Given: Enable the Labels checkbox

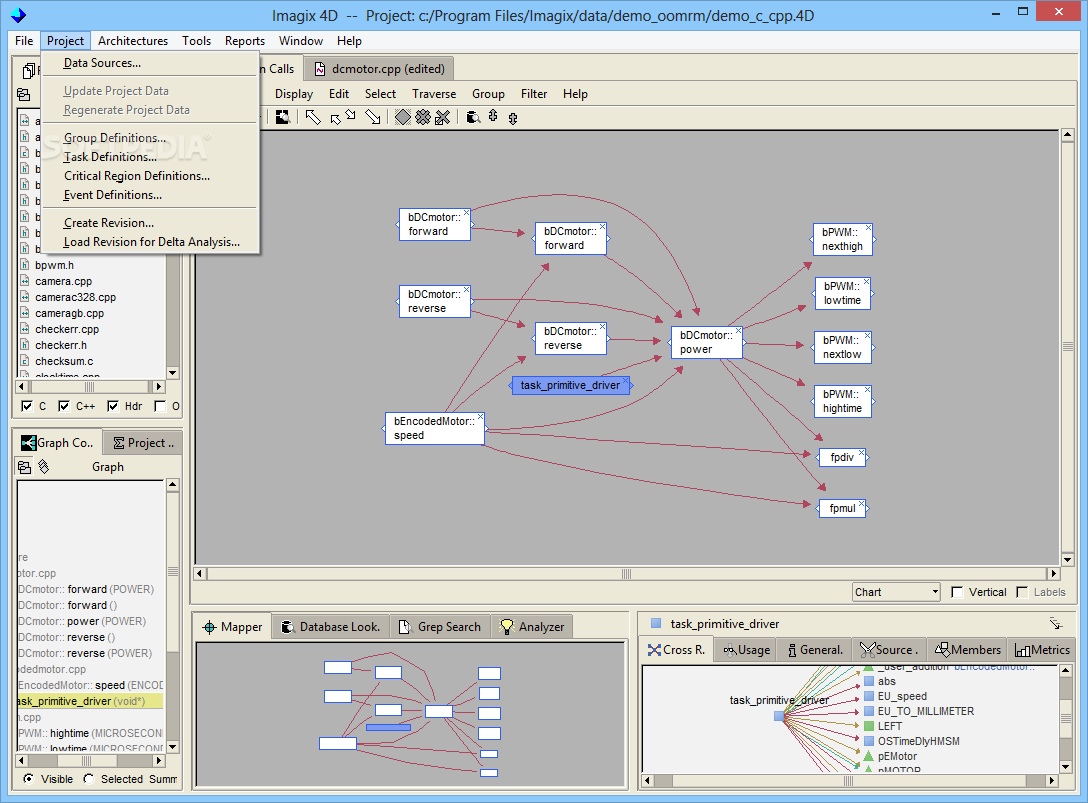Looking at the screenshot, I should [1021, 592].
